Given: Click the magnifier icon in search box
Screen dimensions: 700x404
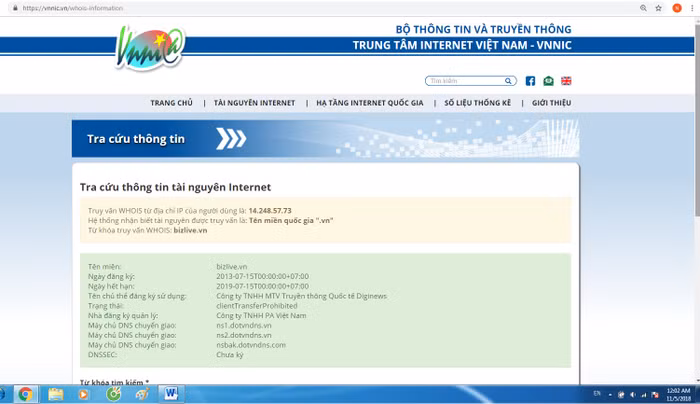Looking at the screenshot, I should point(510,81).
